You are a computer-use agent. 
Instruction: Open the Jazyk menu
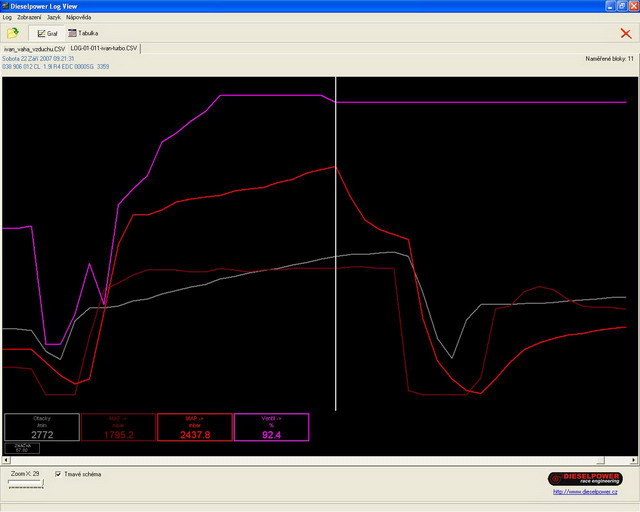[53, 18]
